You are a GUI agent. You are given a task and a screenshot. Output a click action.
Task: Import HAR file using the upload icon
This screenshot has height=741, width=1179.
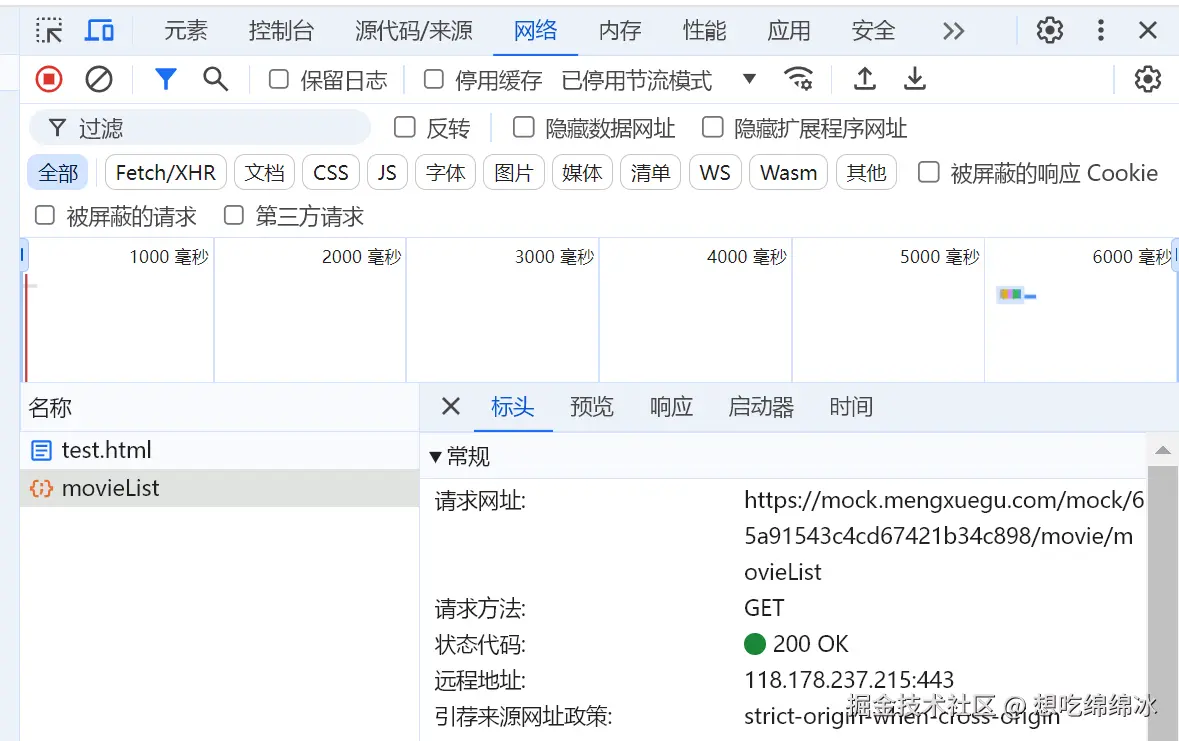coord(865,79)
